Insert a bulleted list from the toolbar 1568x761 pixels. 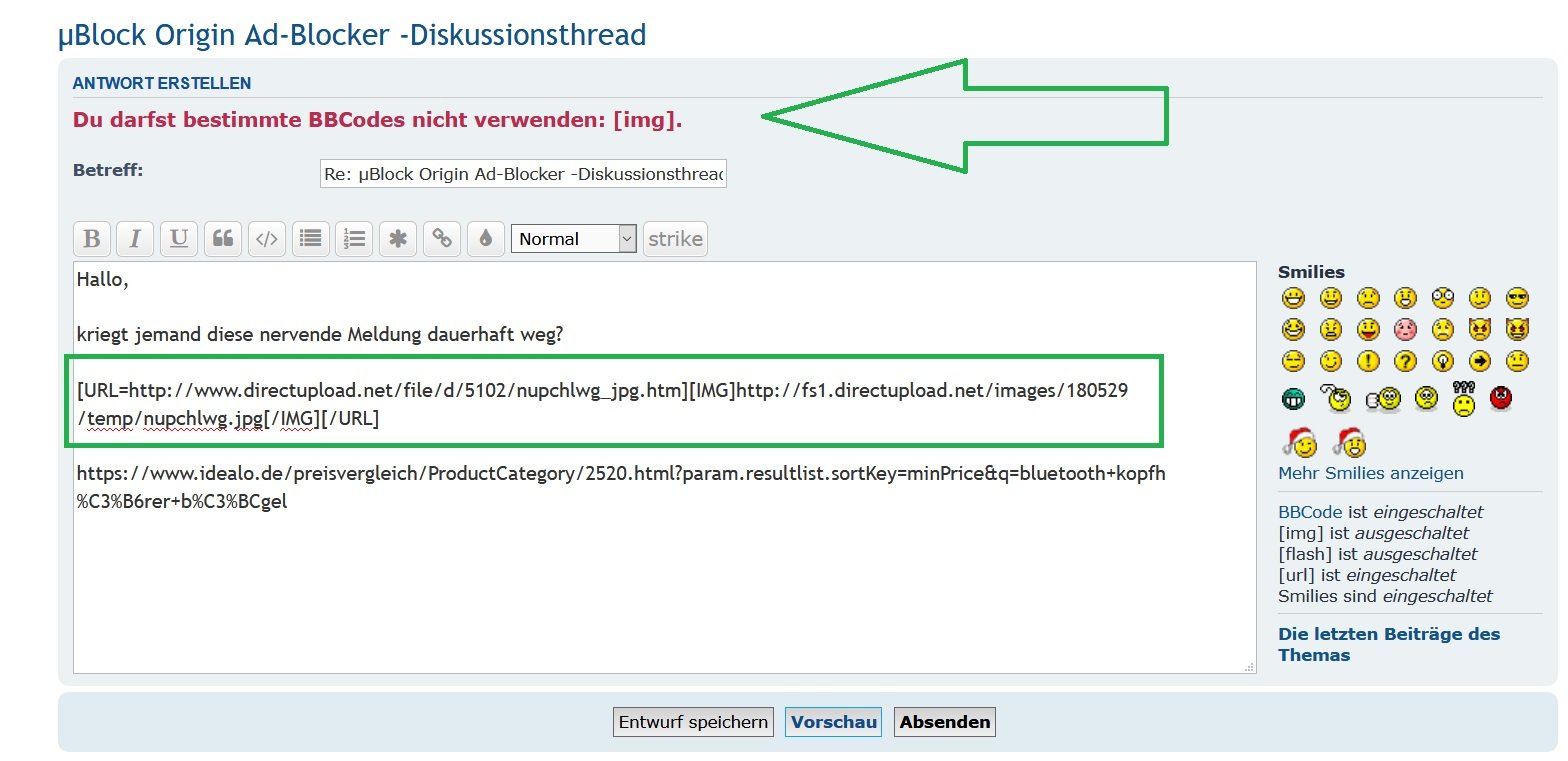point(310,239)
